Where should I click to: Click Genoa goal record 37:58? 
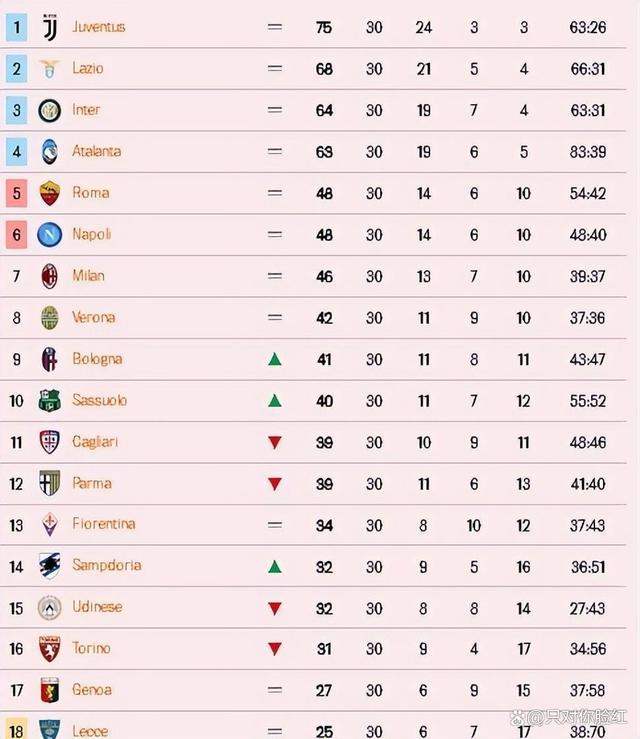pos(587,691)
